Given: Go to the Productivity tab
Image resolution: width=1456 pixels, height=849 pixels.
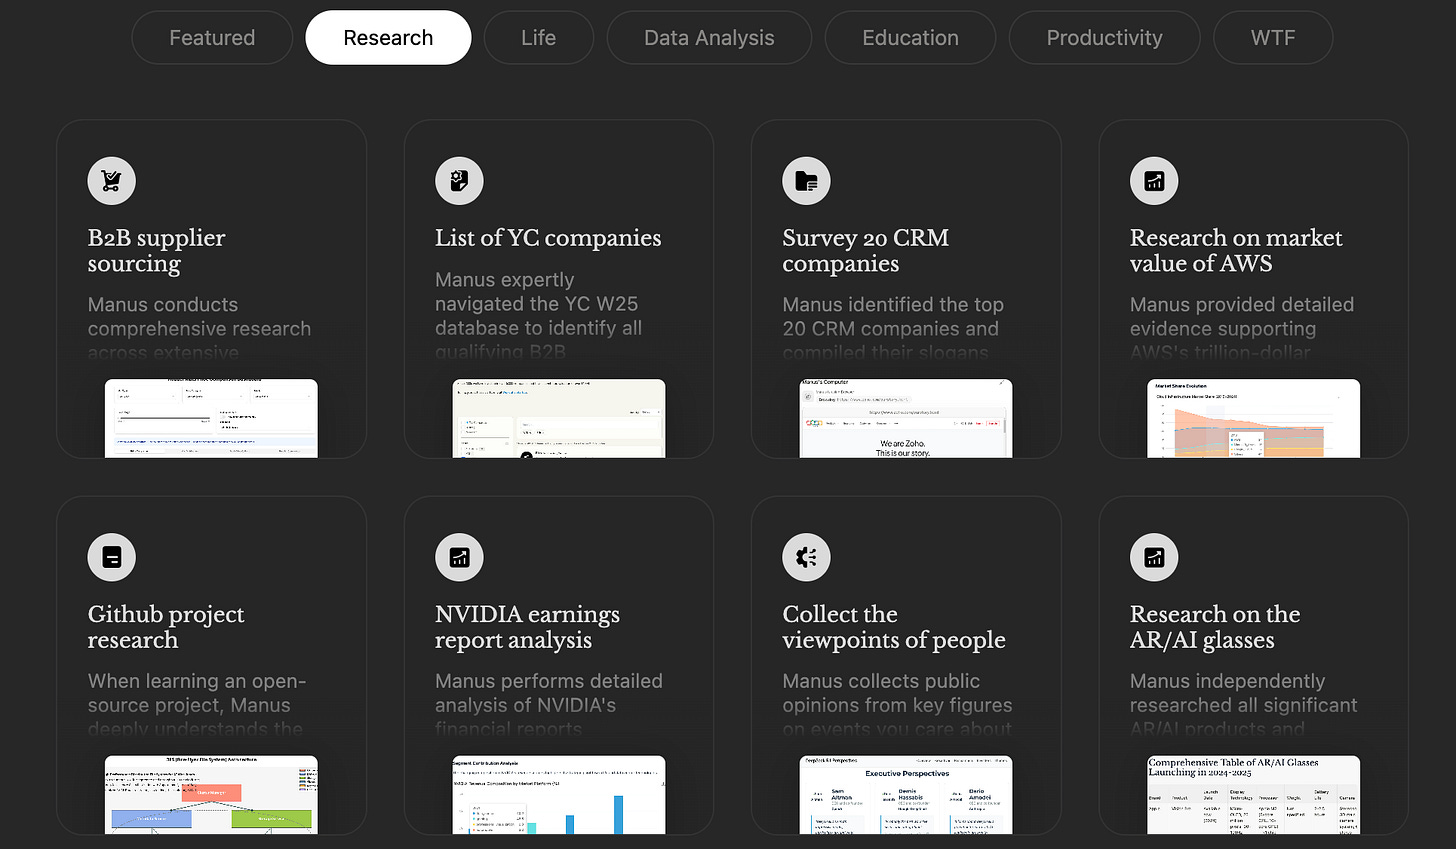Looking at the screenshot, I should (x=1104, y=38).
